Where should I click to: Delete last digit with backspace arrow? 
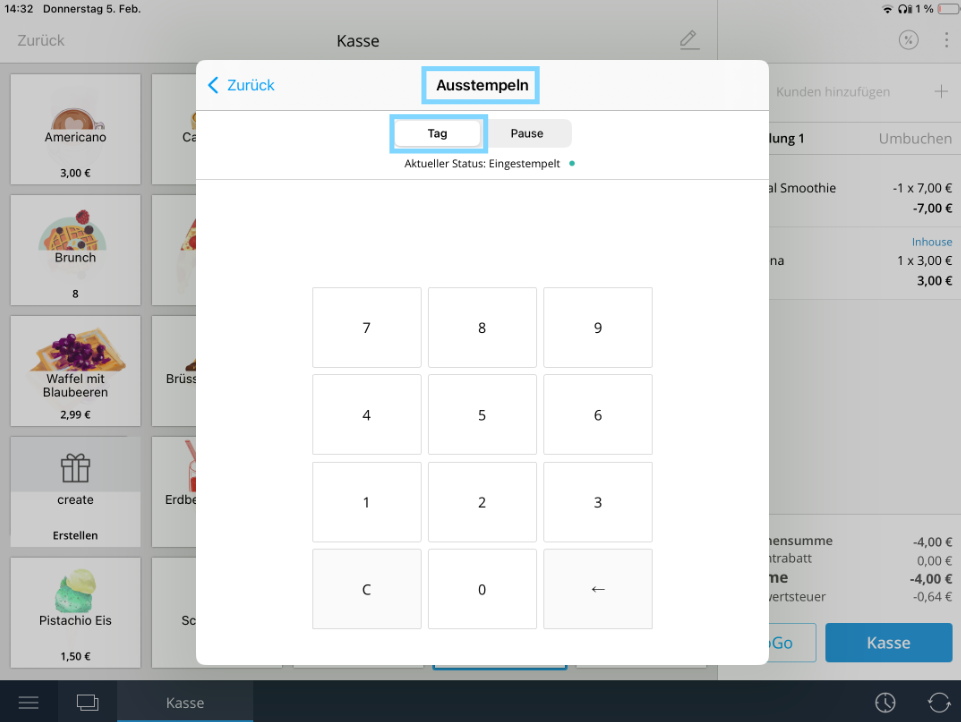click(x=598, y=589)
